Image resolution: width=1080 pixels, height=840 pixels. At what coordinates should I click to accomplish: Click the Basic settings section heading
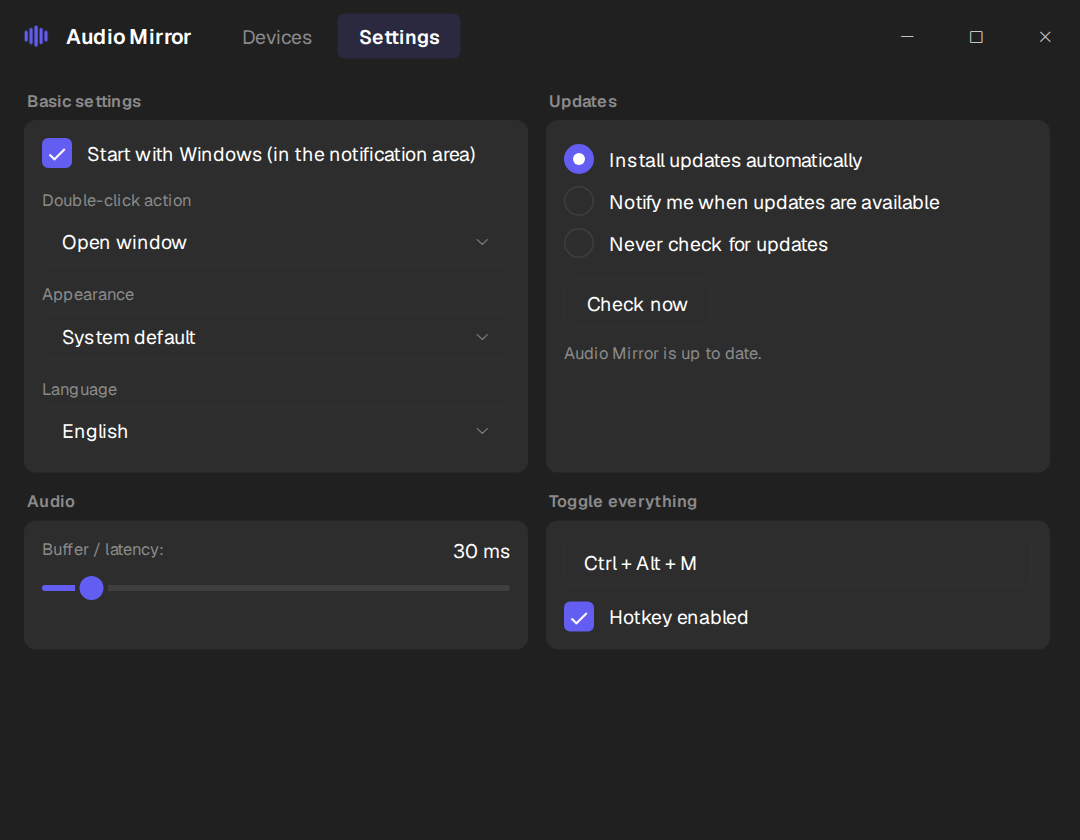click(84, 101)
